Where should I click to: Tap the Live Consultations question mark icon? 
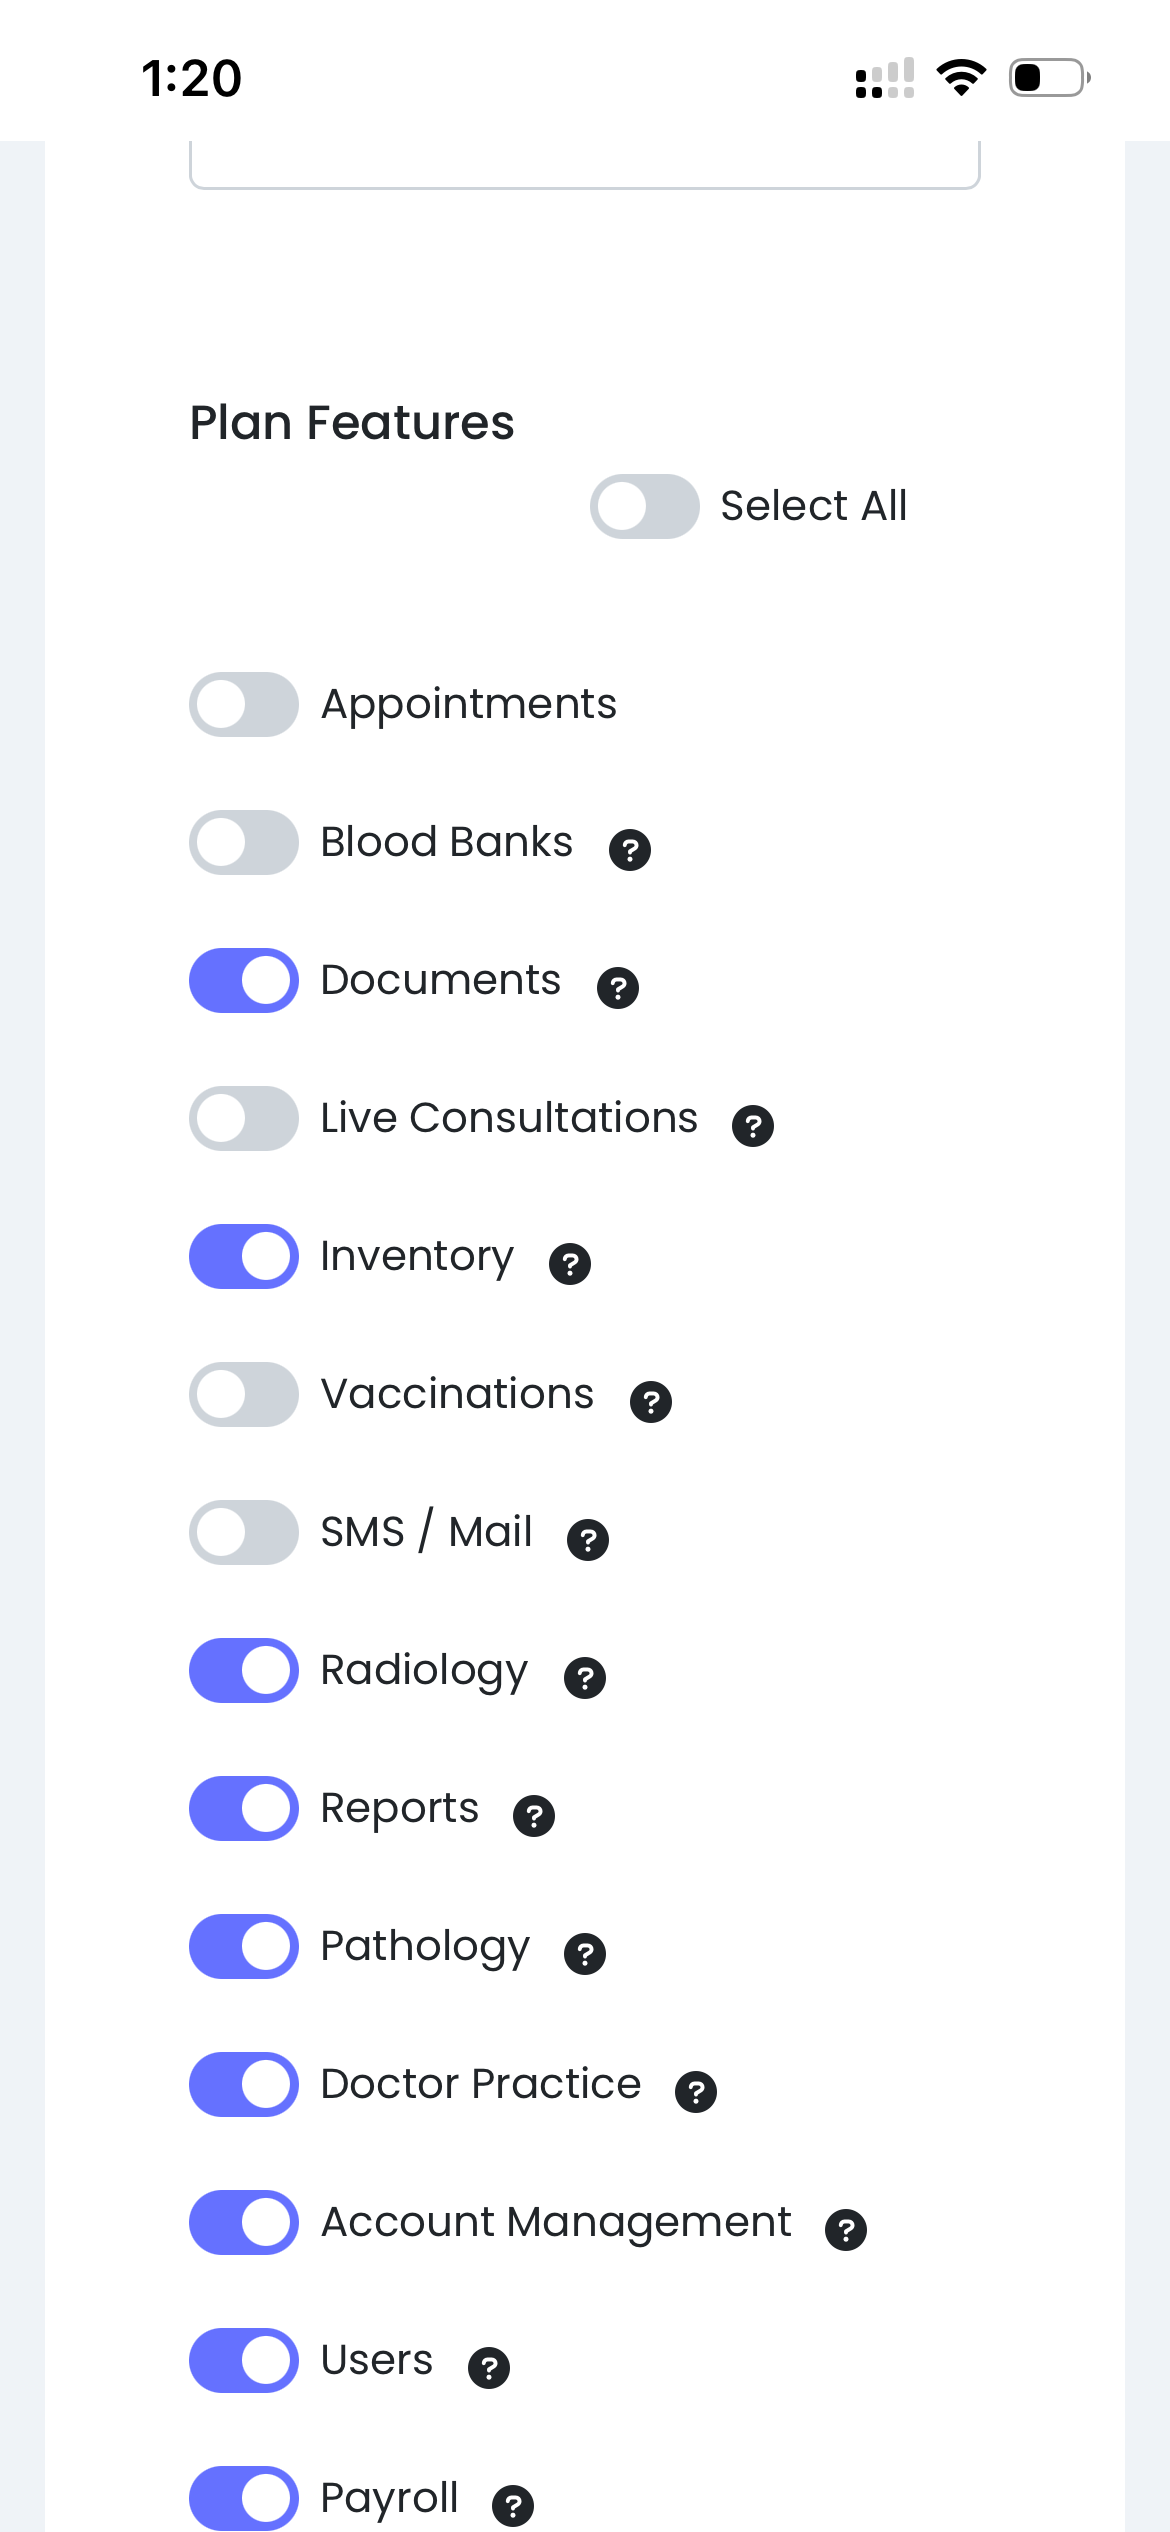[x=753, y=1126]
